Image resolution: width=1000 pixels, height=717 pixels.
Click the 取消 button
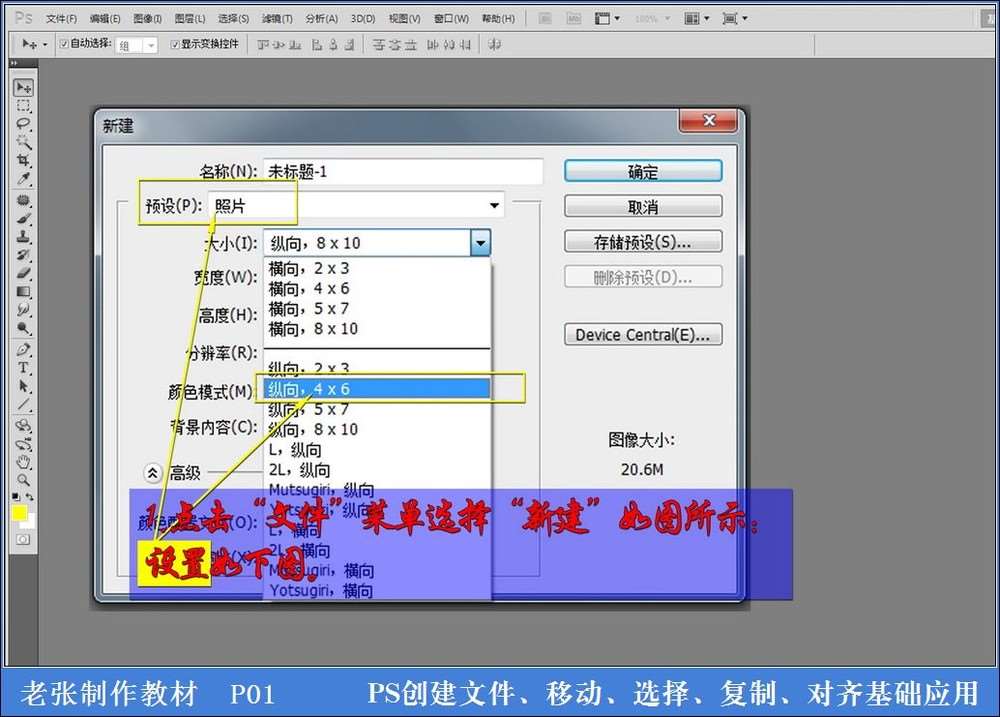[643, 207]
